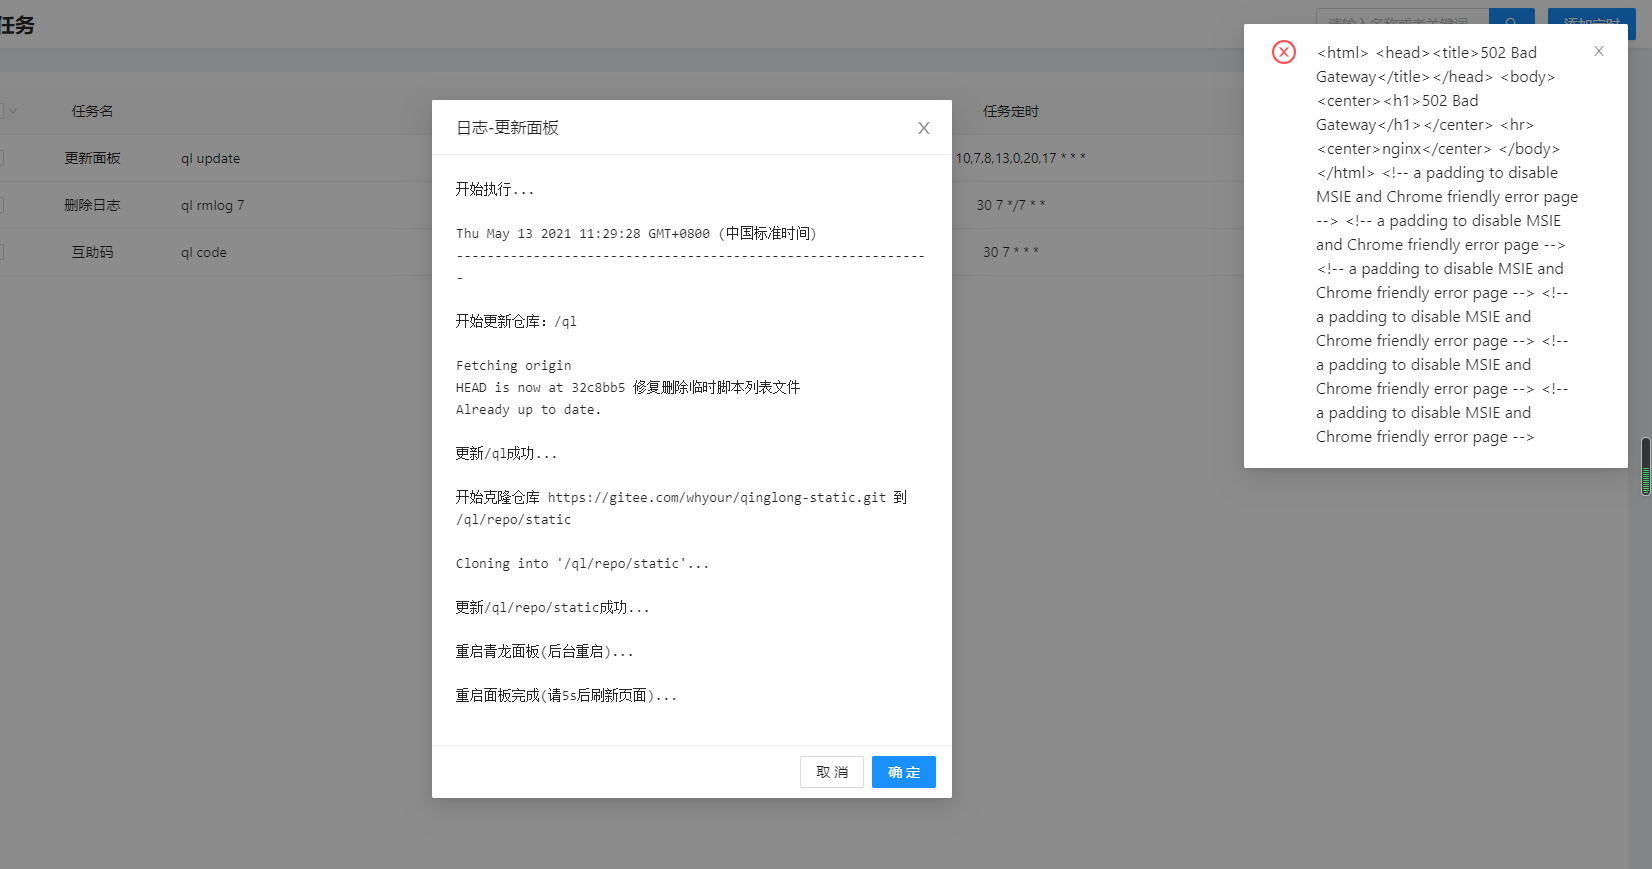Select the 互助码 task row checkbox

[1, 252]
